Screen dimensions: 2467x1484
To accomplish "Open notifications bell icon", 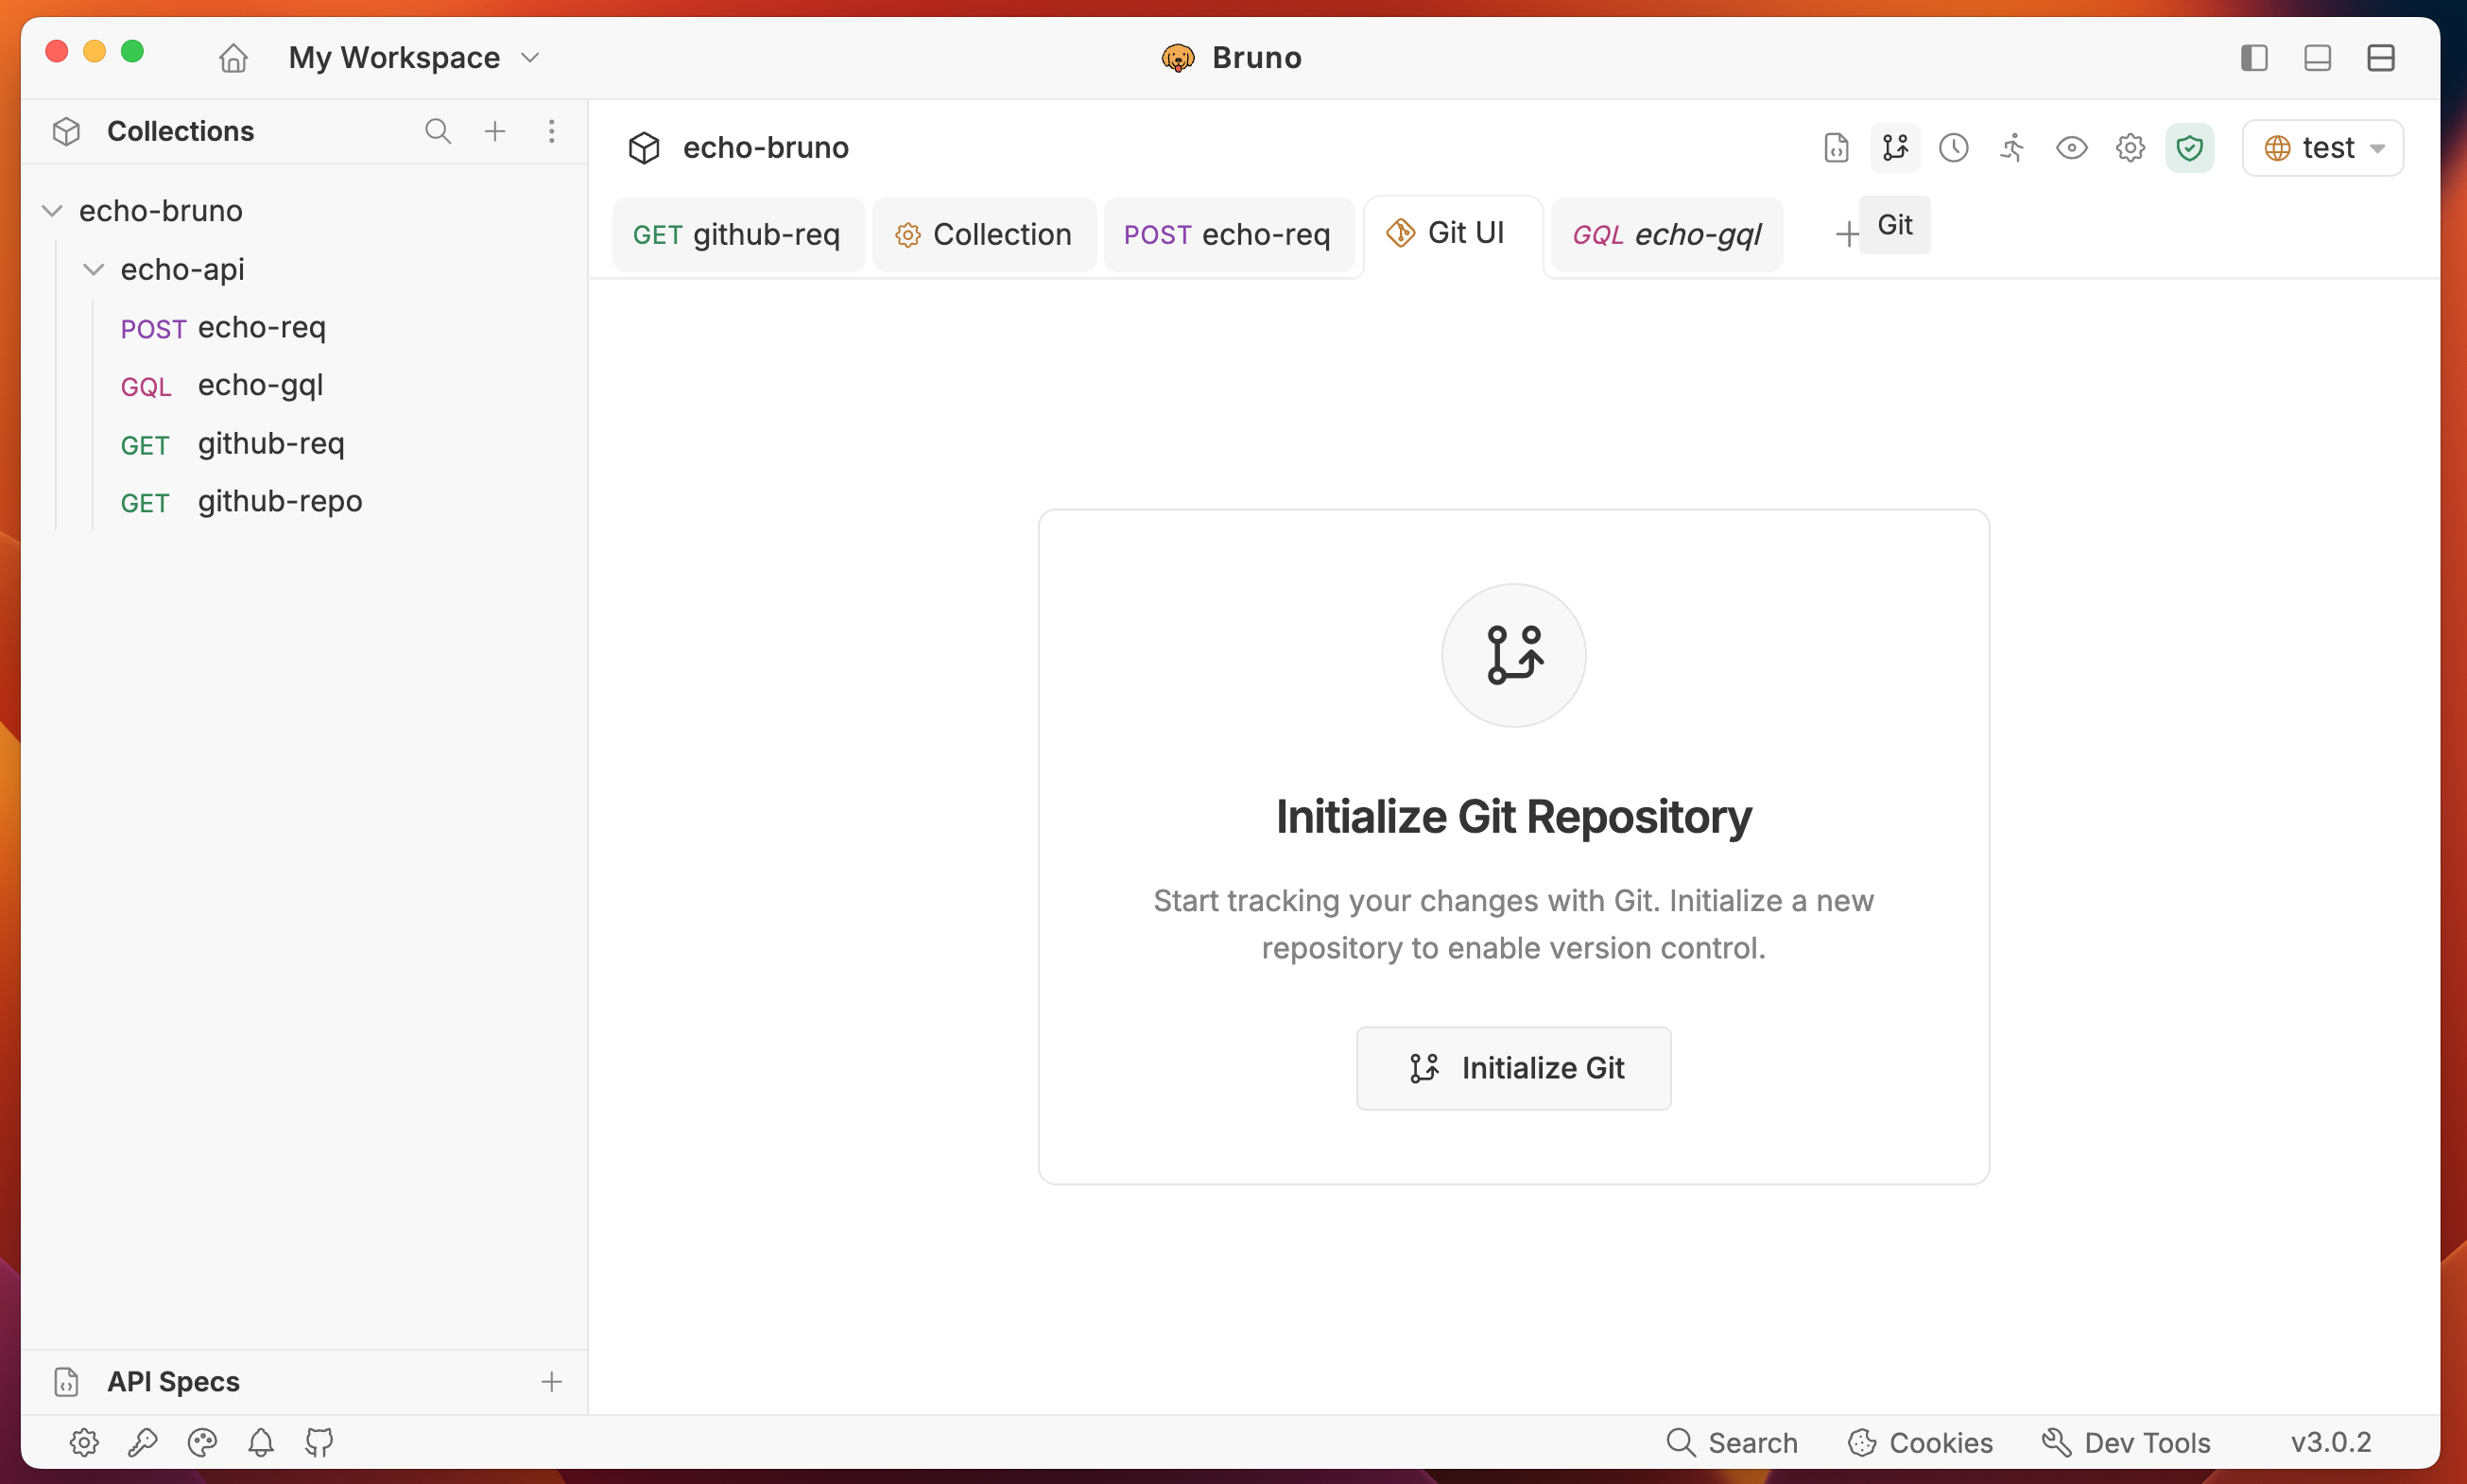I will [261, 1442].
